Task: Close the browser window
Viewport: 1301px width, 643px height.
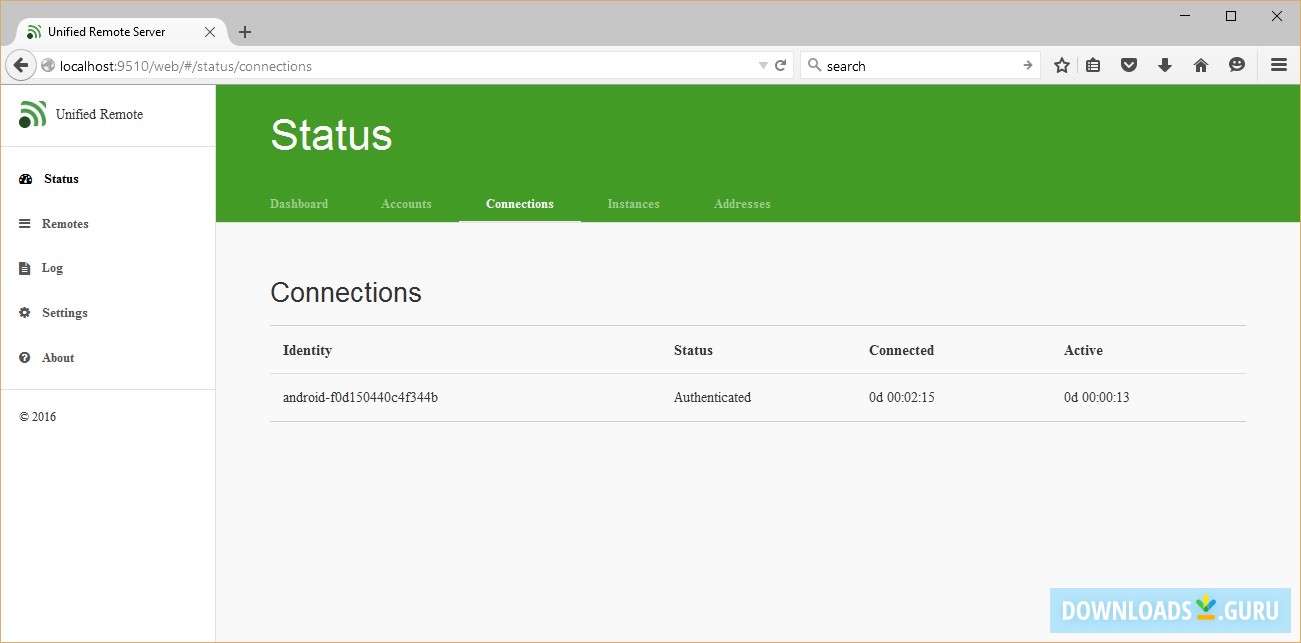Action: click(1277, 16)
